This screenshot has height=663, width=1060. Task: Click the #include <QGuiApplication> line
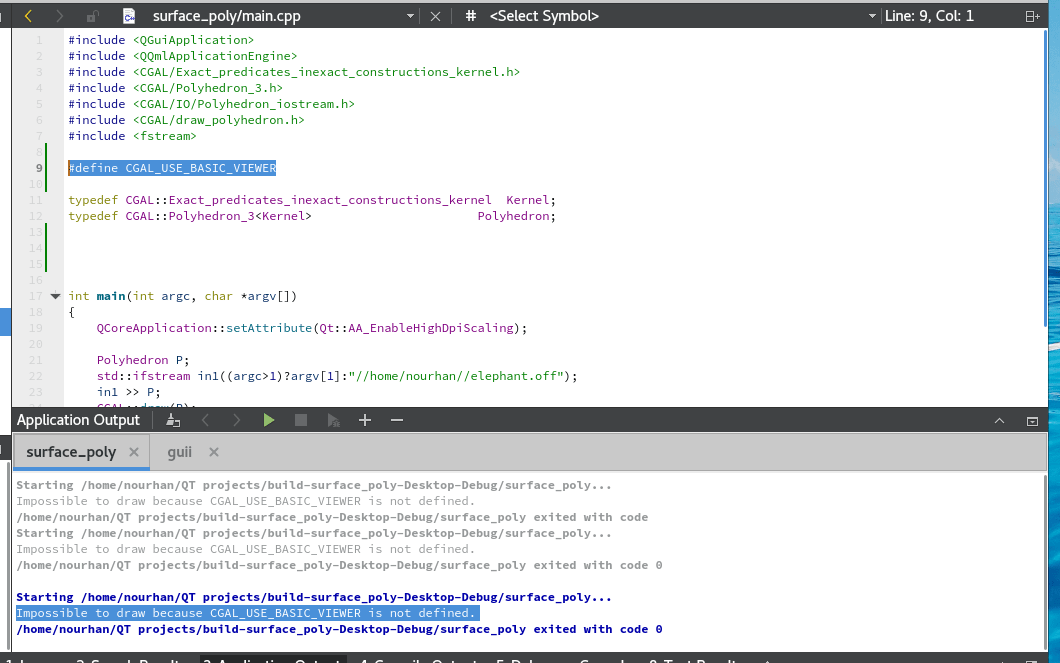click(x=161, y=41)
